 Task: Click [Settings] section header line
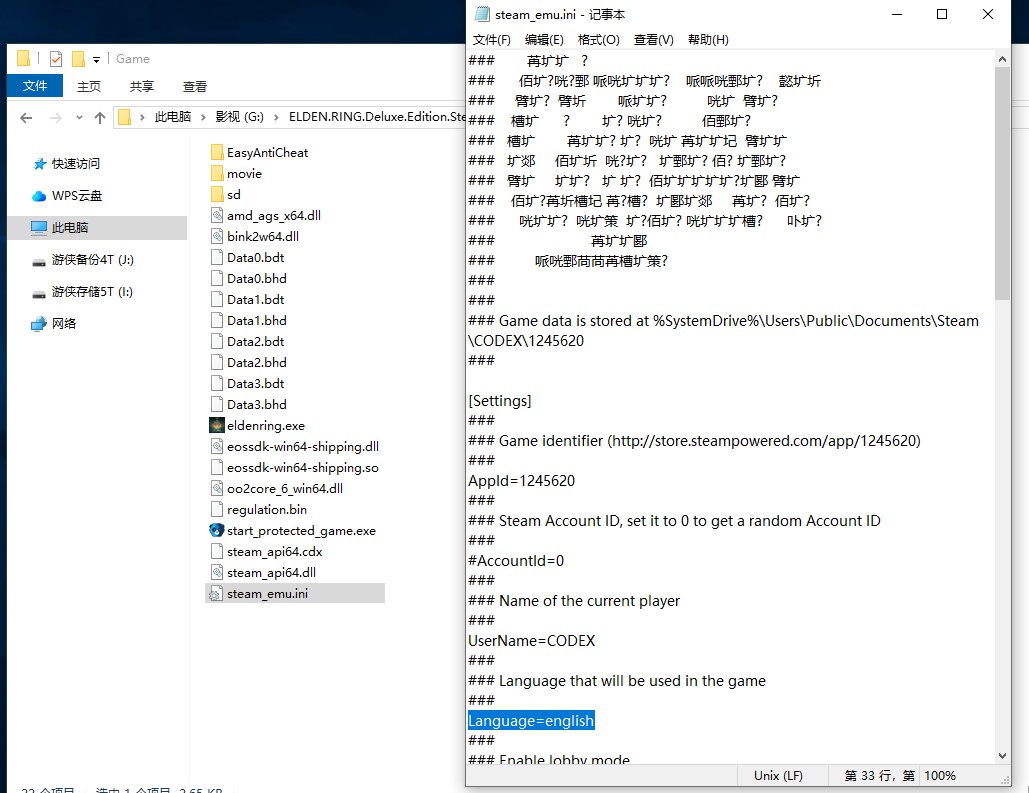pyautogui.click(x=500, y=400)
